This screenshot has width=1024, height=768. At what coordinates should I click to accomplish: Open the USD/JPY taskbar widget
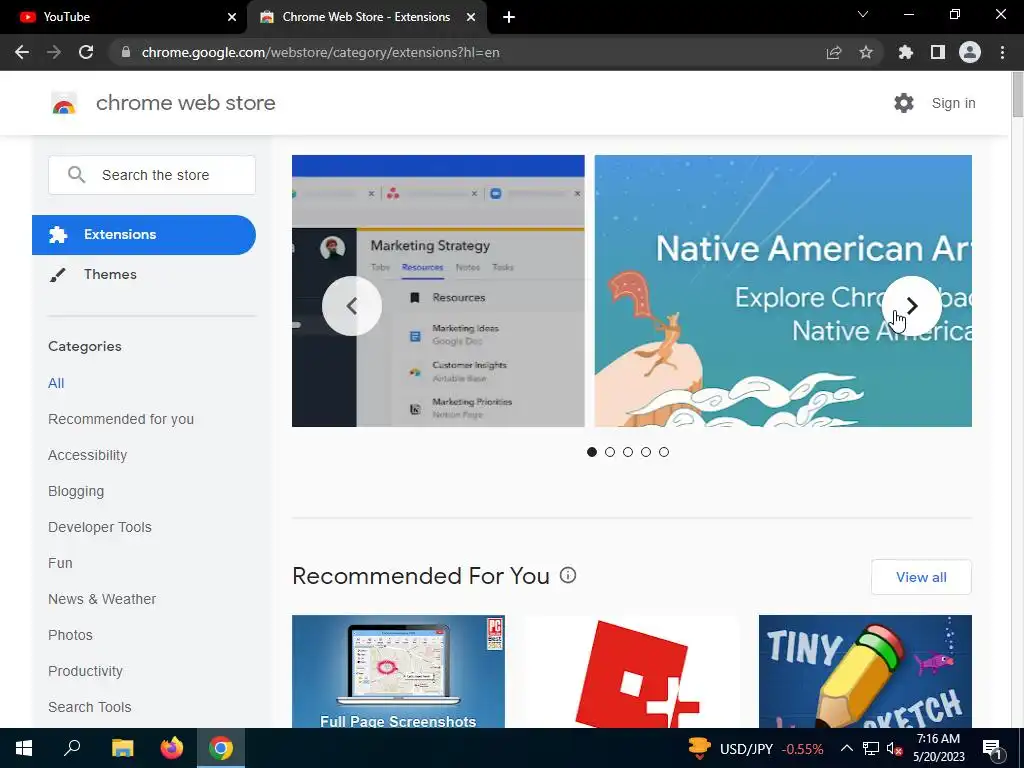(x=756, y=748)
